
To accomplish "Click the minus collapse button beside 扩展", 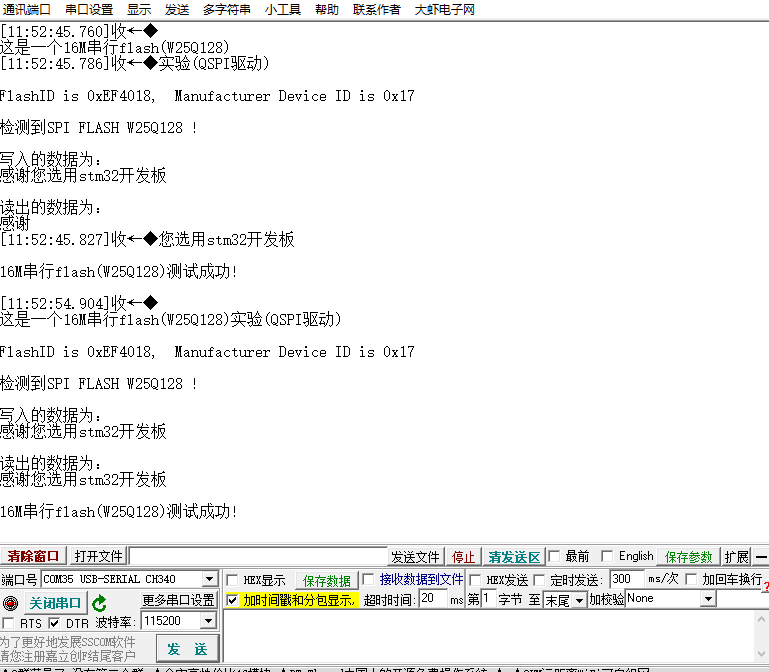I will pos(761,557).
